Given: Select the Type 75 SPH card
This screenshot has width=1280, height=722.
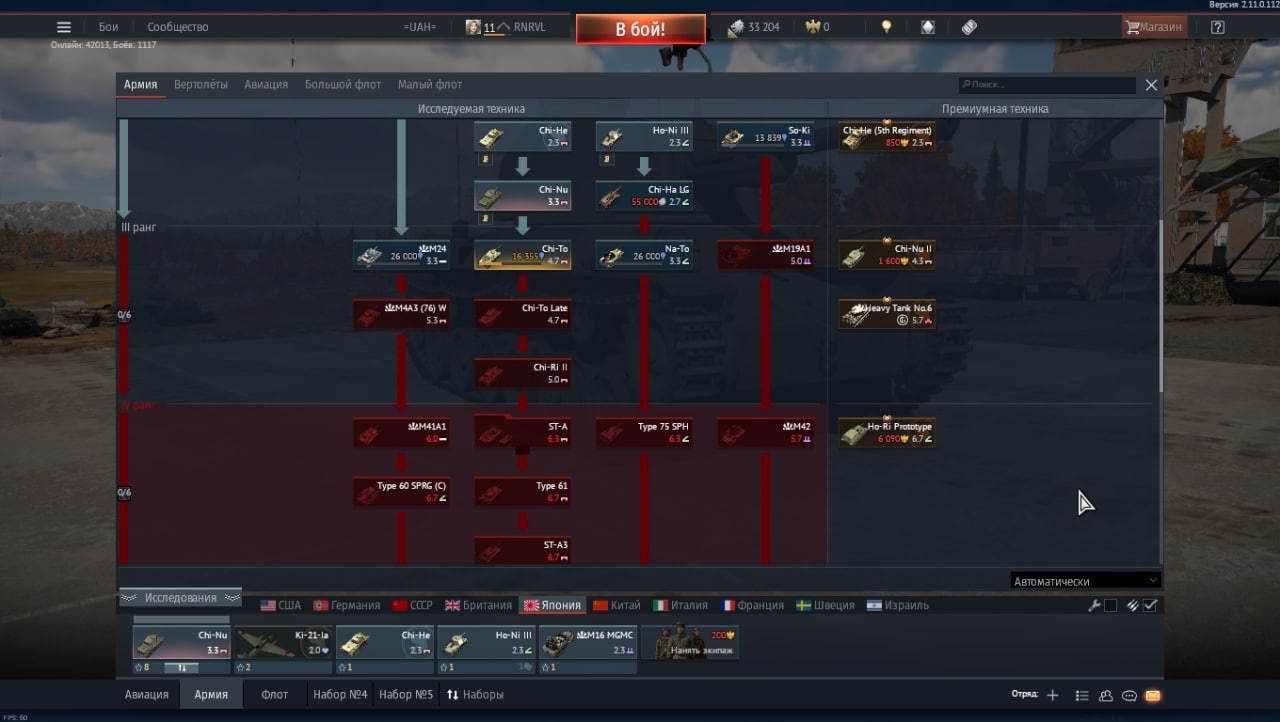Looking at the screenshot, I should [644, 433].
